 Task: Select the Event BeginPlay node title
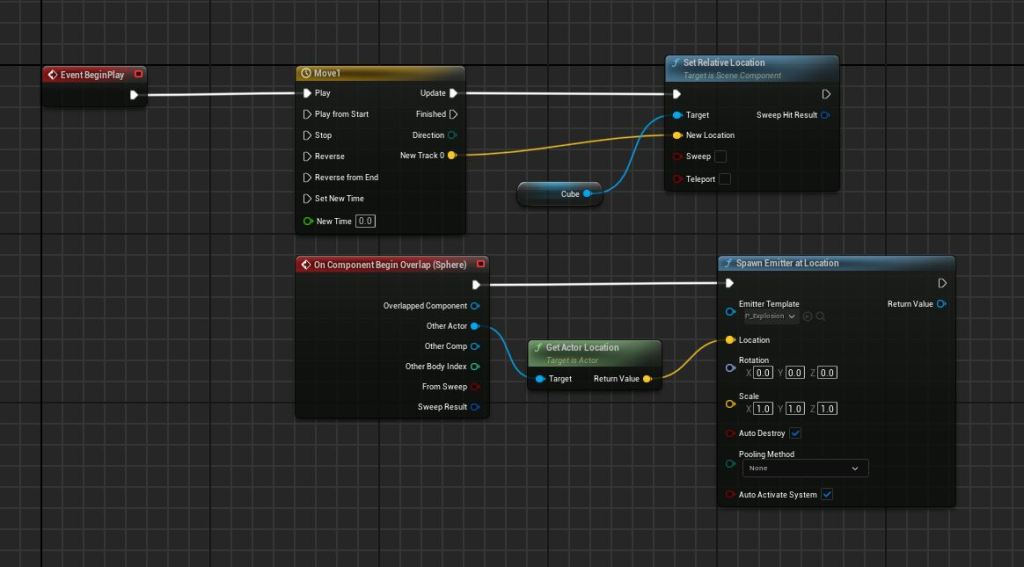89,74
